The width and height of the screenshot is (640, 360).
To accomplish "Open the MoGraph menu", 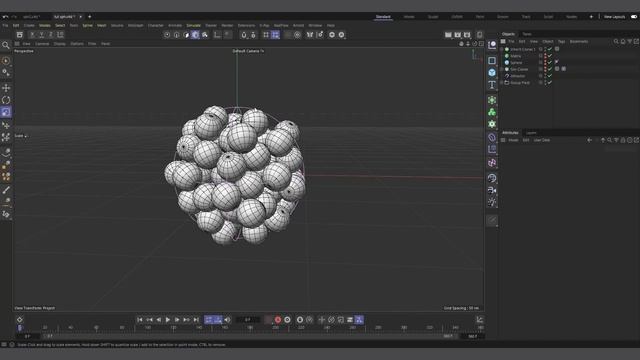I will (x=136, y=25).
